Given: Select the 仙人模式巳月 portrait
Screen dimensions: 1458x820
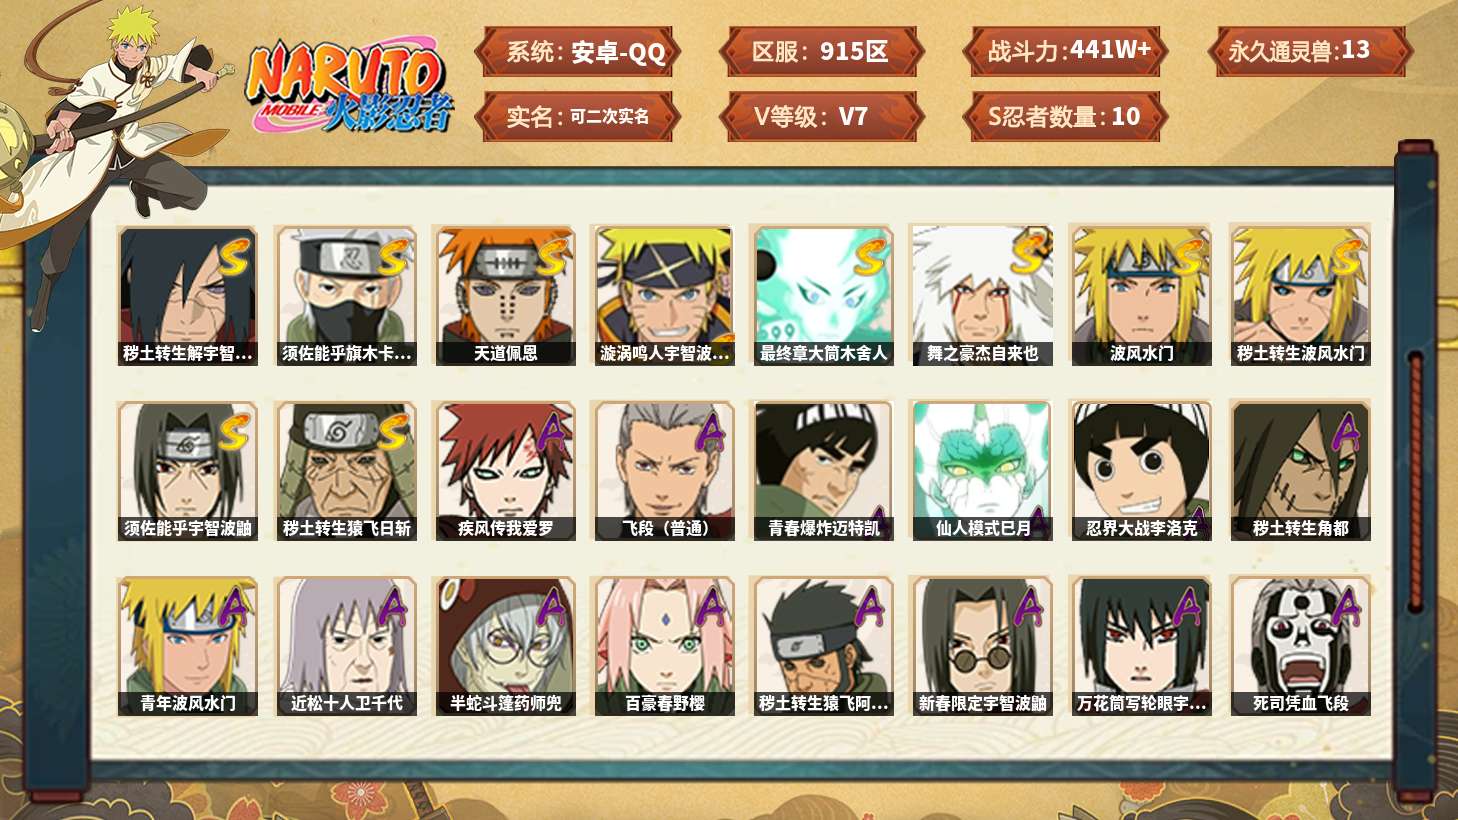Looking at the screenshot, I should pyautogui.click(x=982, y=471).
